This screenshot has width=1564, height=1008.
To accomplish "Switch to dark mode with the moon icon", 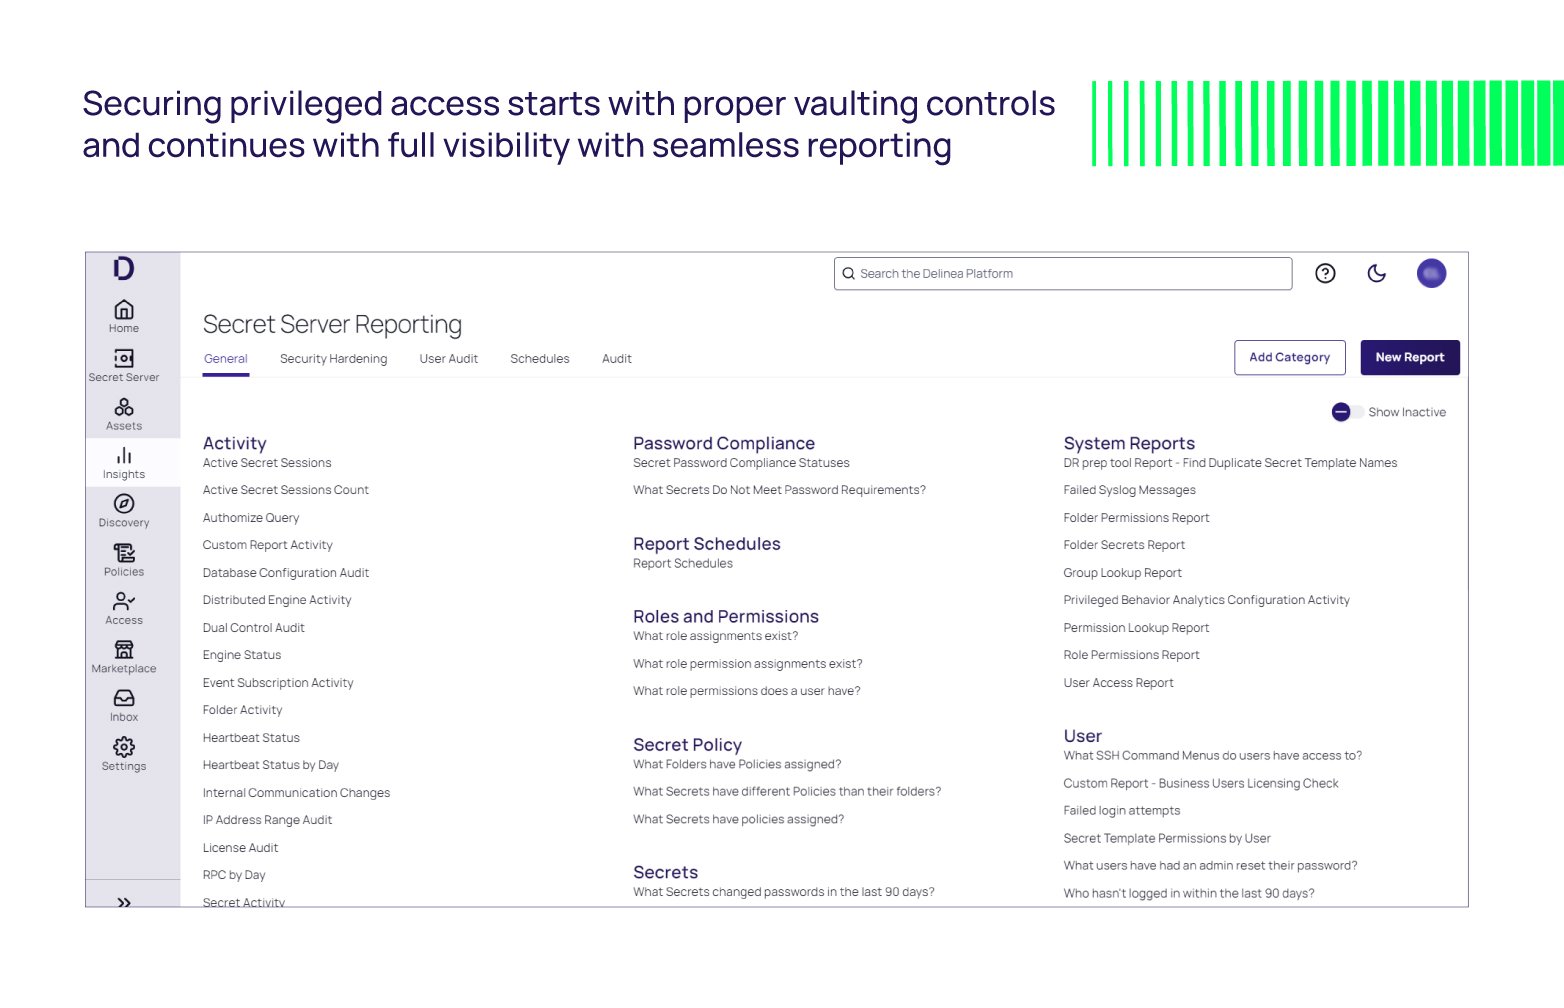I will point(1377,273).
